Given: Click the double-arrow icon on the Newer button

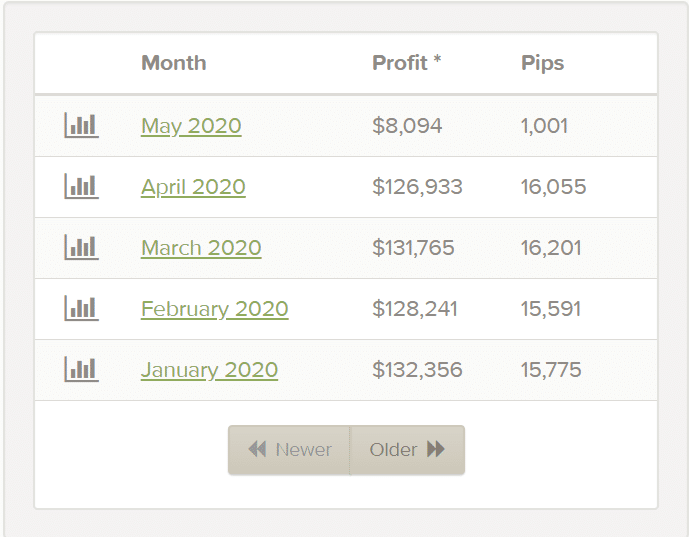Looking at the screenshot, I should point(257,449).
